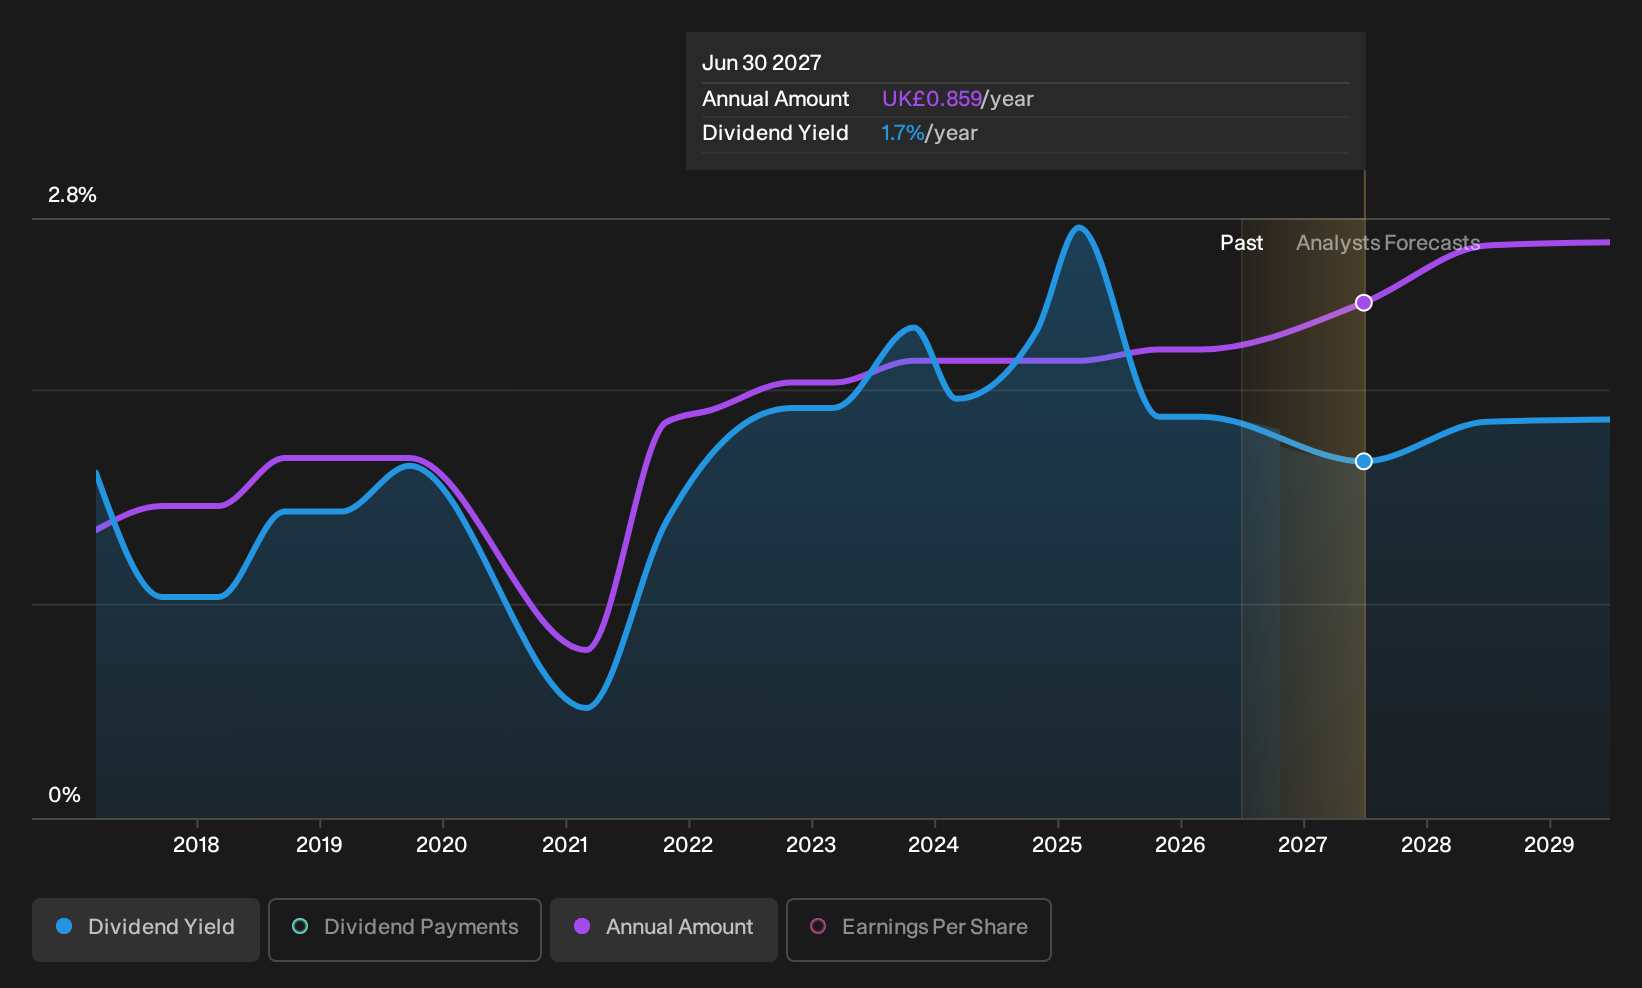Enable the Dividend Payments series

(x=405, y=929)
